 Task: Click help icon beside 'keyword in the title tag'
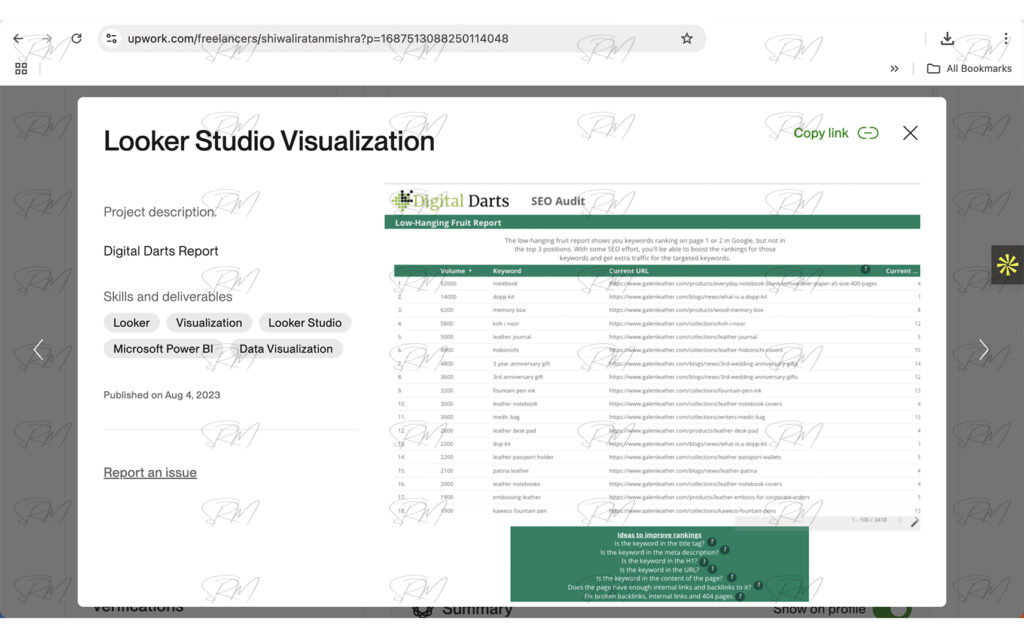(x=712, y=542)
